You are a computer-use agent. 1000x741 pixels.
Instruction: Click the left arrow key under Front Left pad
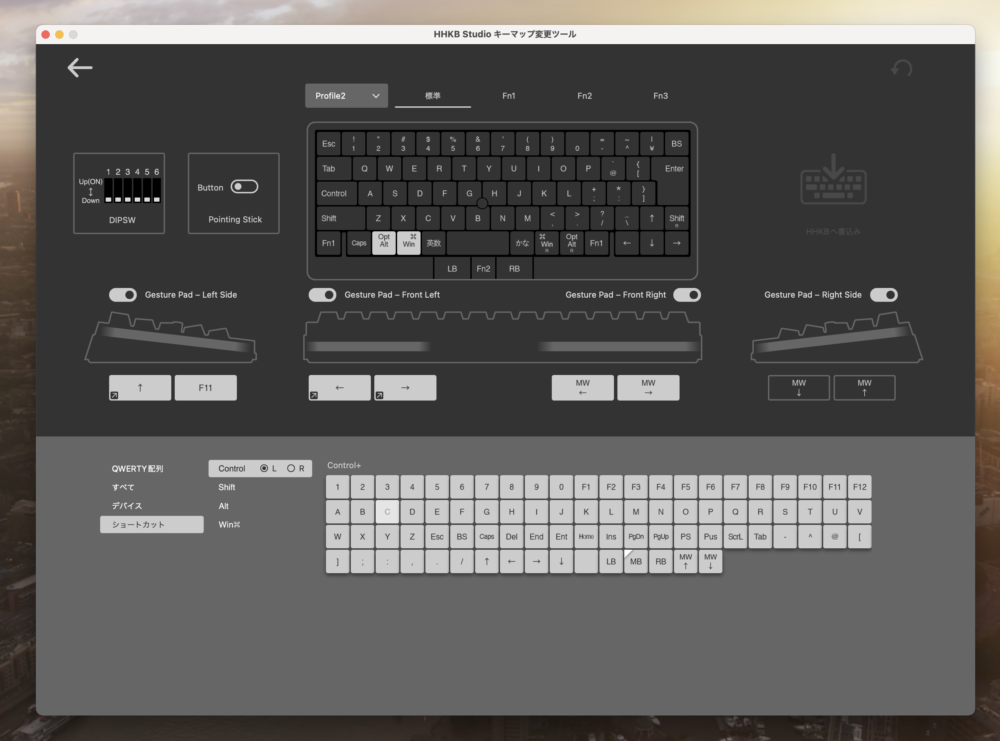click(340, 388)
